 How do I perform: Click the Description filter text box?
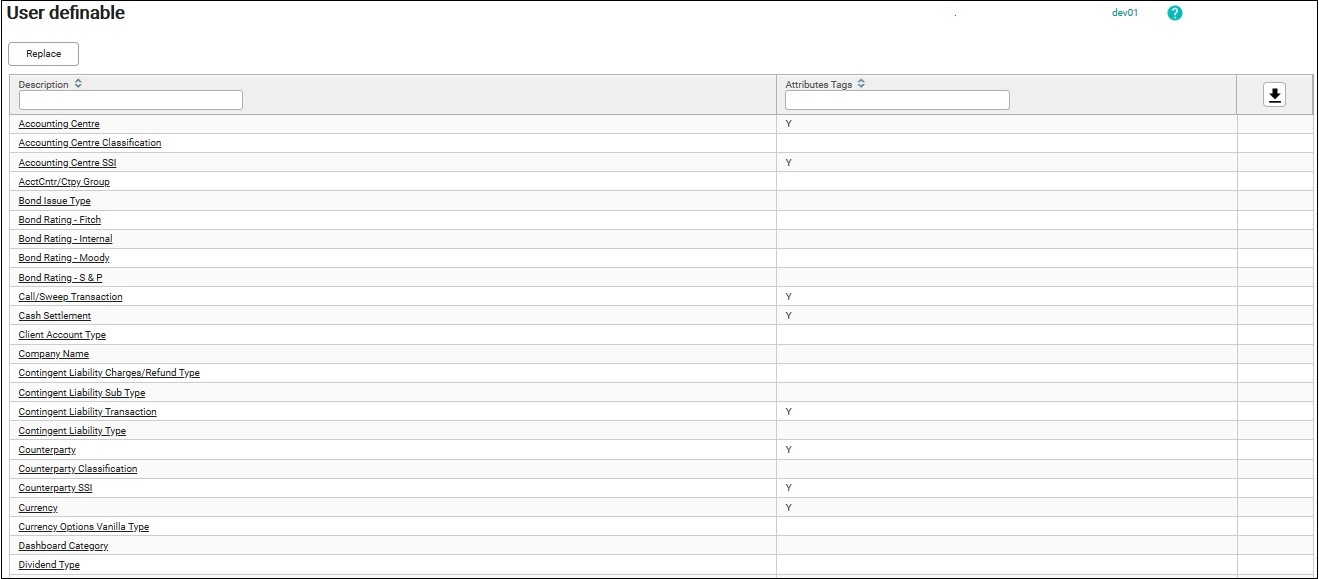tap(131, 100)
